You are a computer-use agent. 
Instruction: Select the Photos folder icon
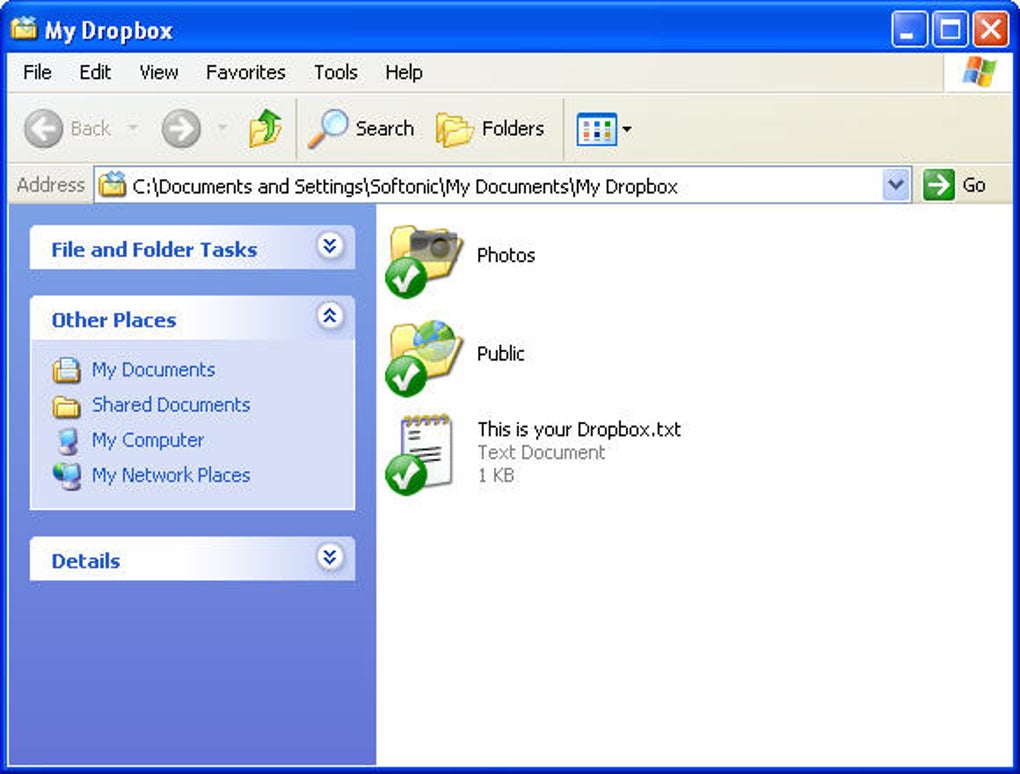pos(423,261)
